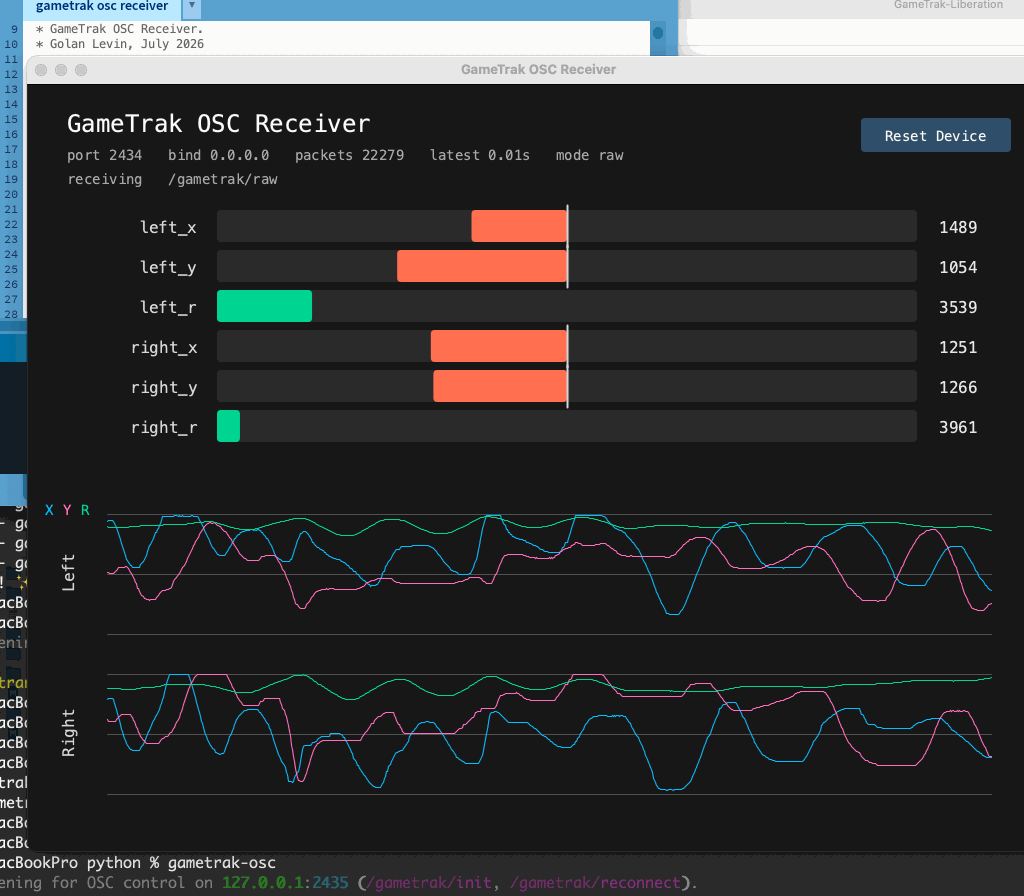Click the Left graph axis label
The image size is (1024, 896).
pyautogui.click(x=68, y=573)
